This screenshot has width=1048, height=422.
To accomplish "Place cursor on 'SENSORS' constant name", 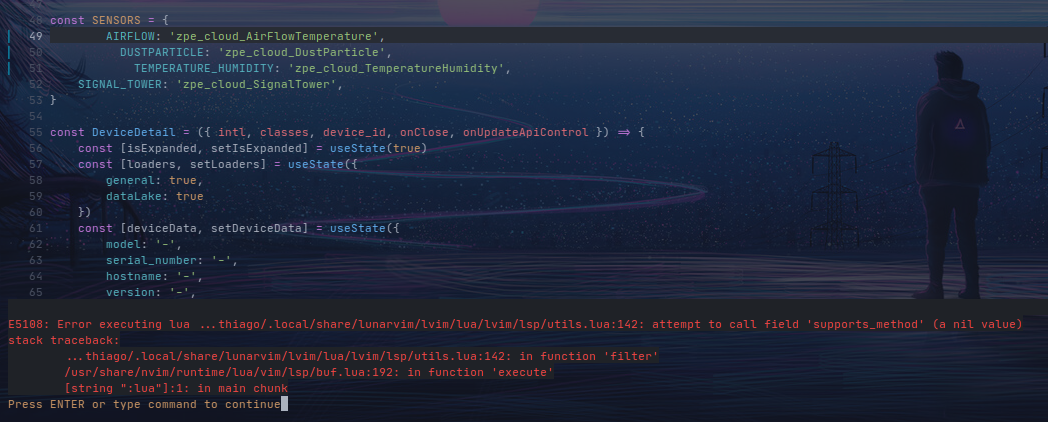I will tap(116, 20).
